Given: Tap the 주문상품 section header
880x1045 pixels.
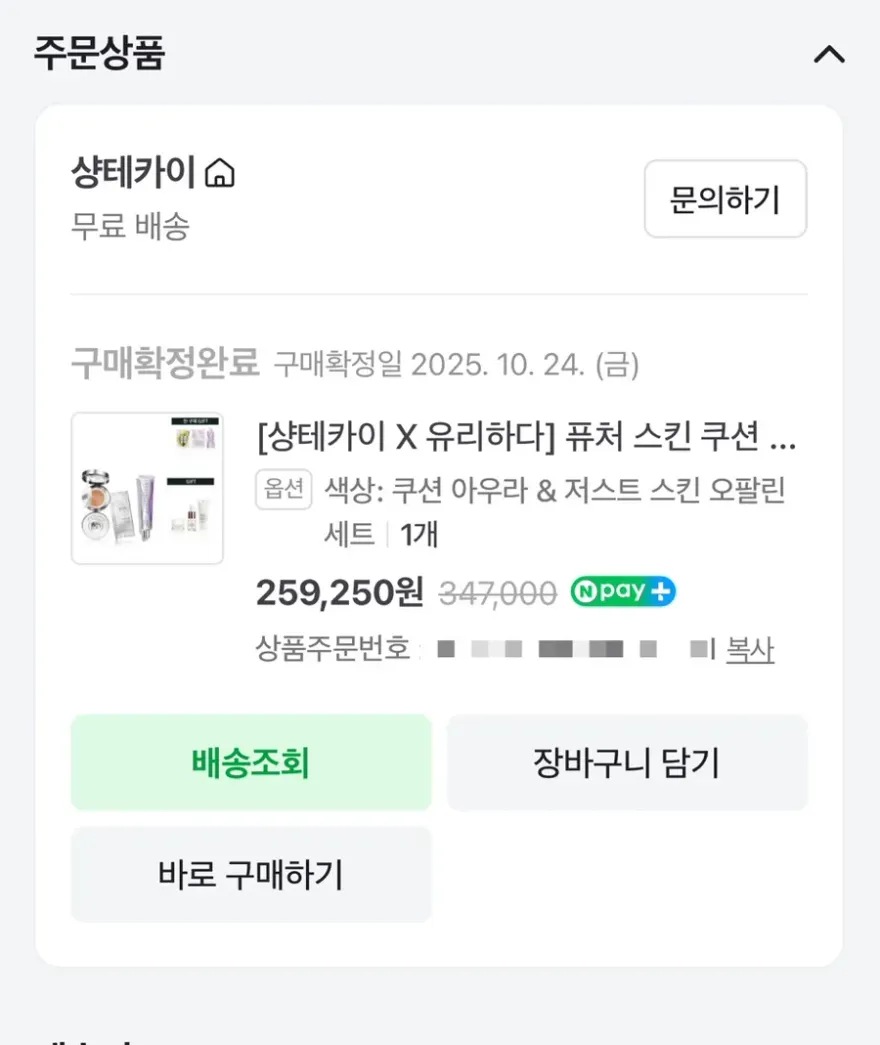Looking at the screenshot, I should pos(99,53).
